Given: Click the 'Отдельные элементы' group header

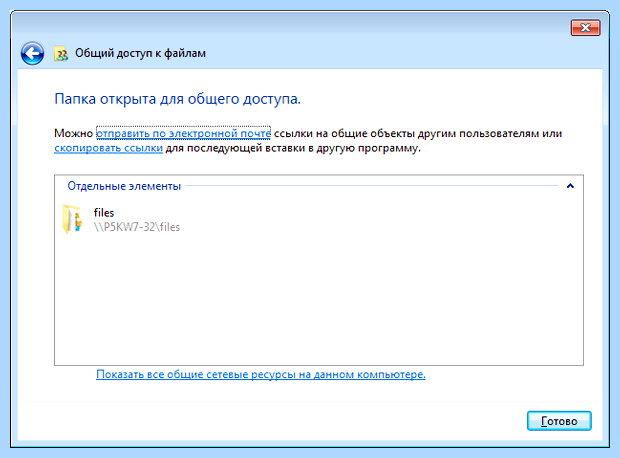Looking at the screenshot, I should tap(124, 186).
